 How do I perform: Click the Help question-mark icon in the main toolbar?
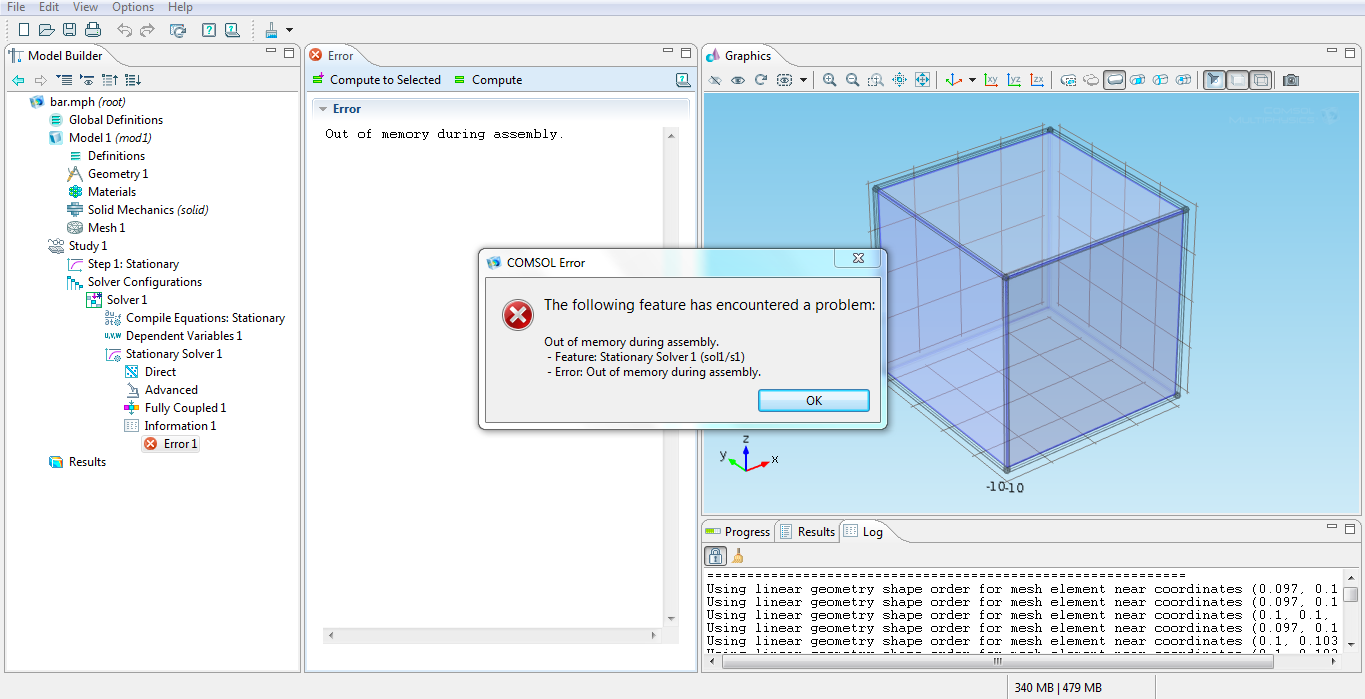[209, 30]
